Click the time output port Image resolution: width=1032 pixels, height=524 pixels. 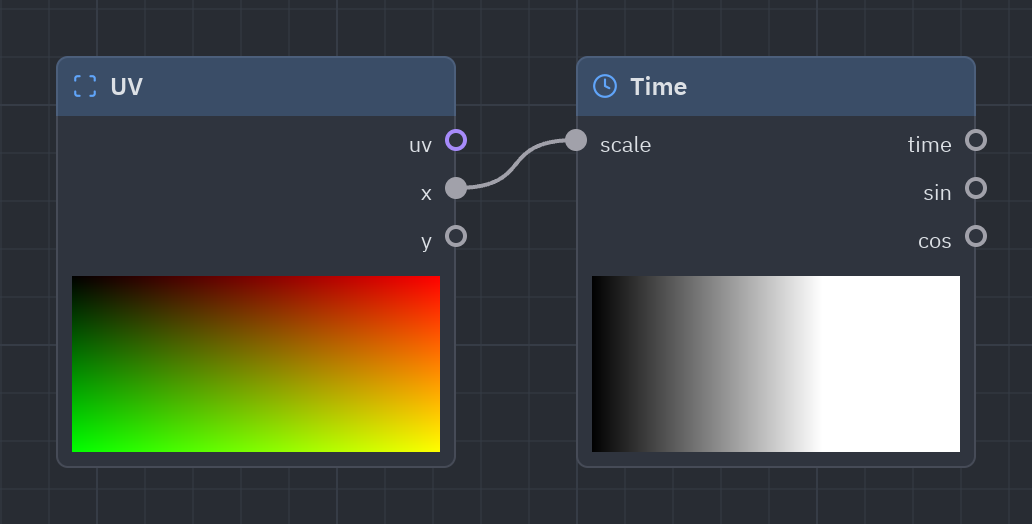tap(976, 140)
